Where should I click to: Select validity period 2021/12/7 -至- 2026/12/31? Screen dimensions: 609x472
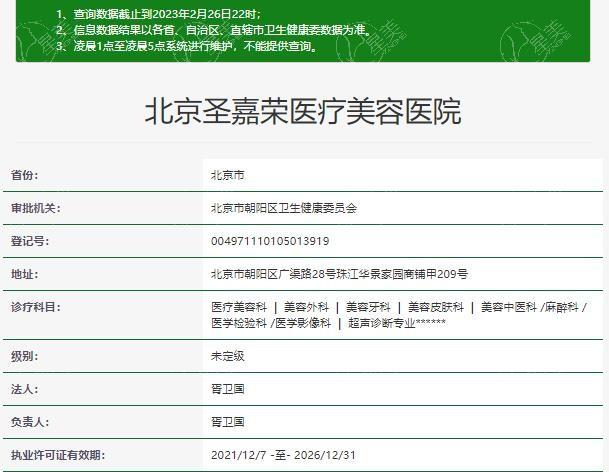[x=283, y=455]
